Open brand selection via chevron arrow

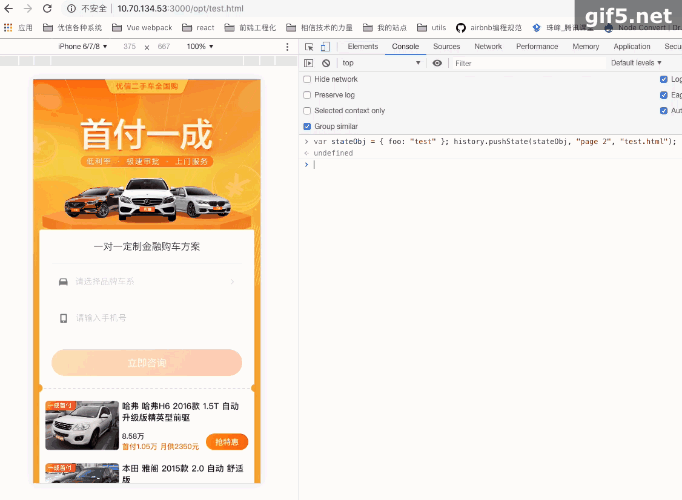232,282
